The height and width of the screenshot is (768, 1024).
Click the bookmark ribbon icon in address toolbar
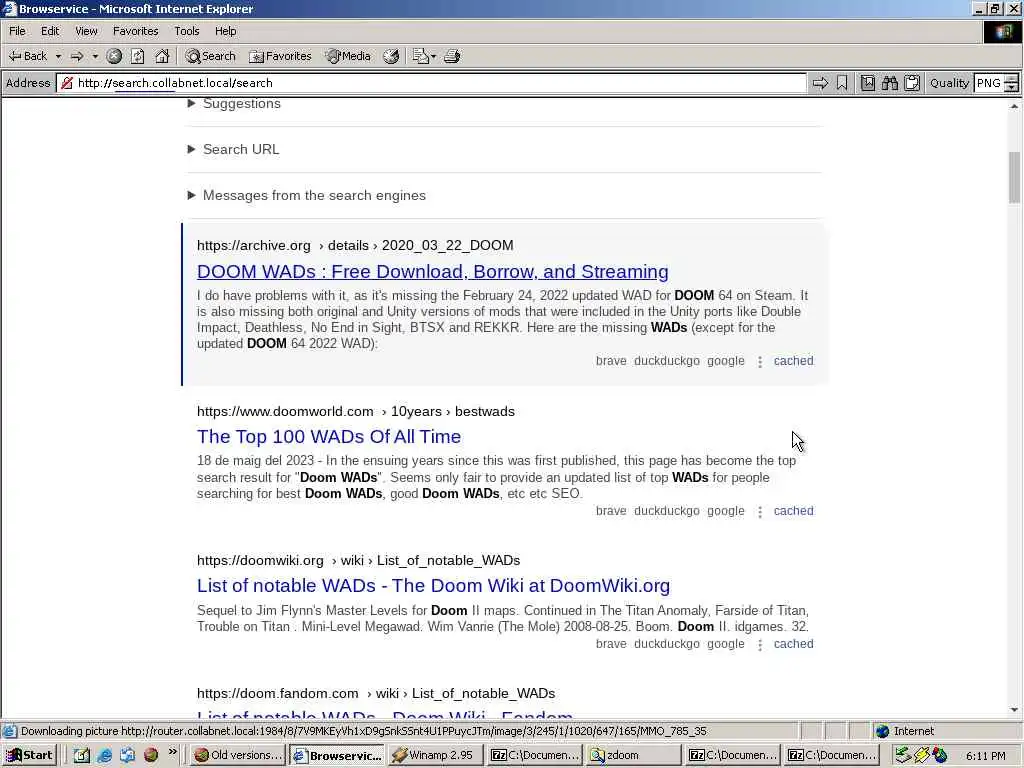tap(842, 83)
